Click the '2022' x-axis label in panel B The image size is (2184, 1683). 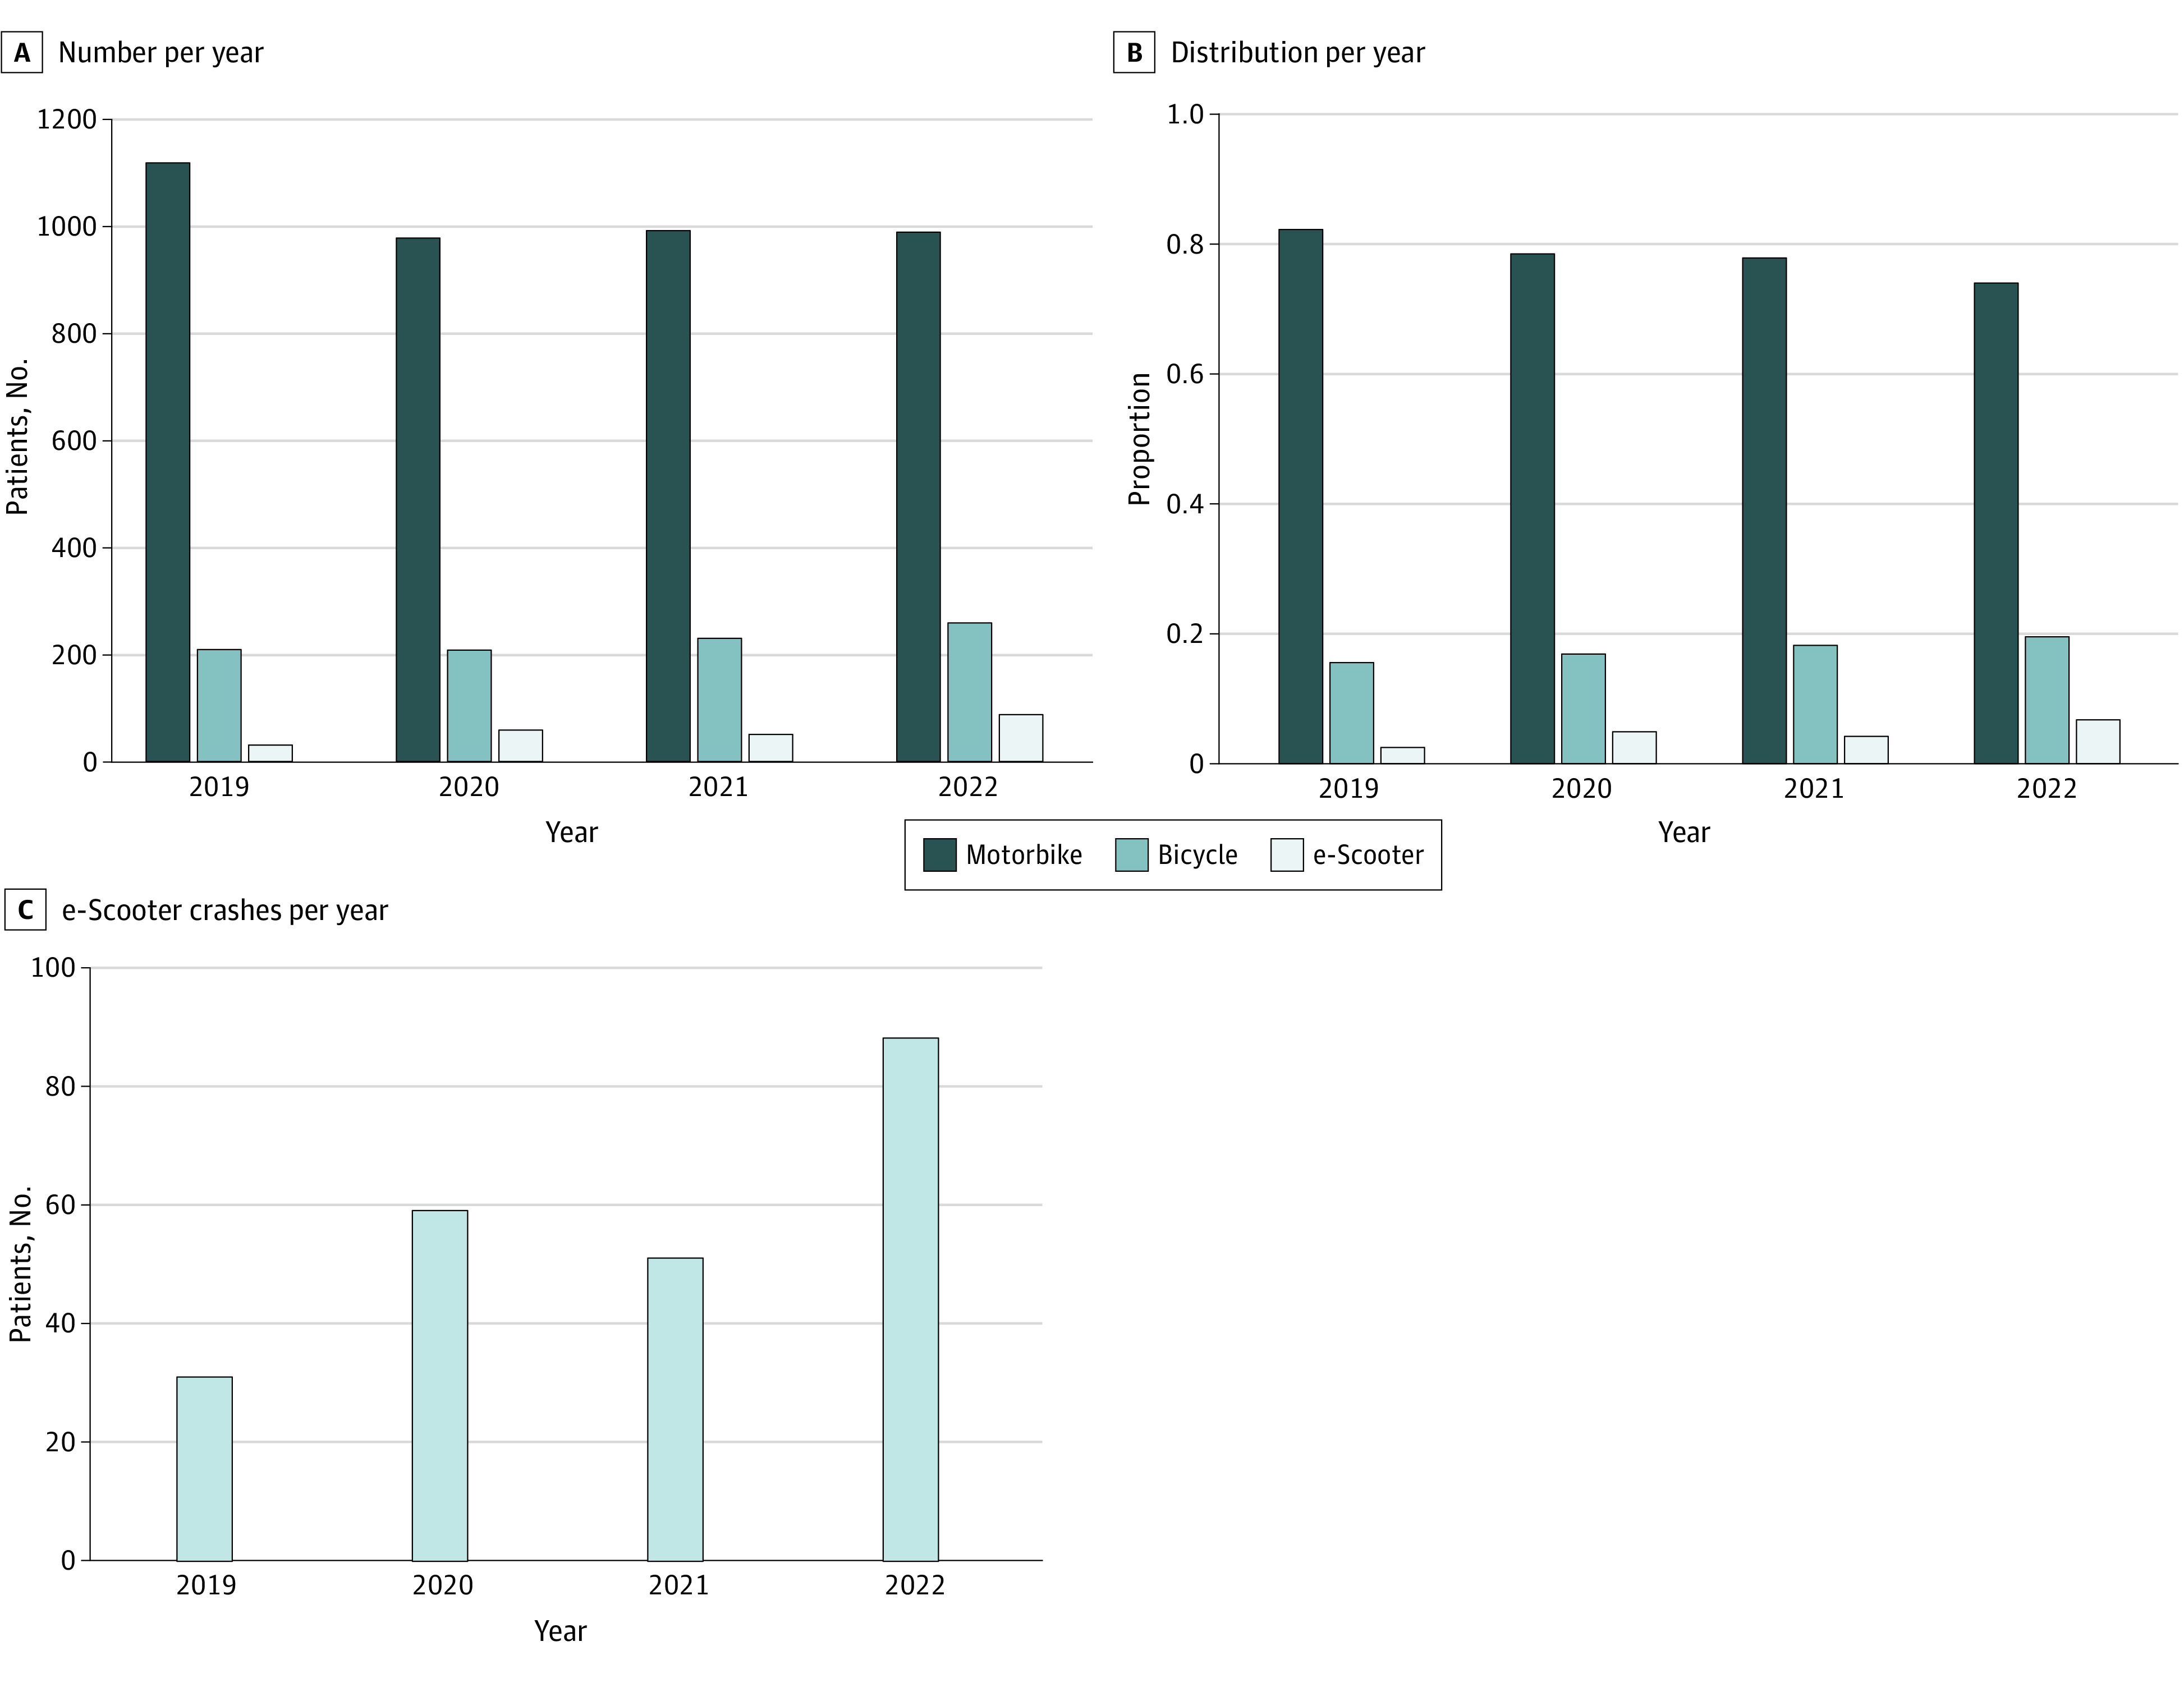click(2046, 790)
